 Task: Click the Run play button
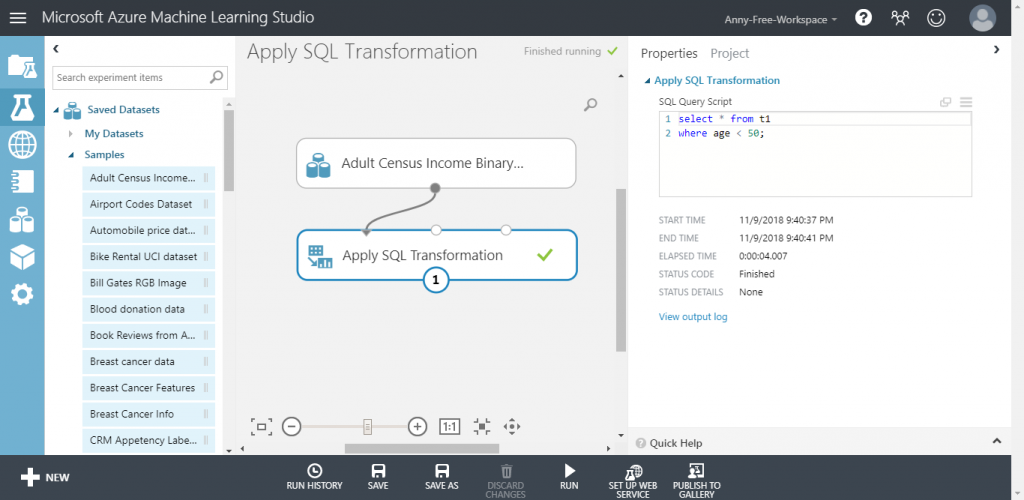569,477
